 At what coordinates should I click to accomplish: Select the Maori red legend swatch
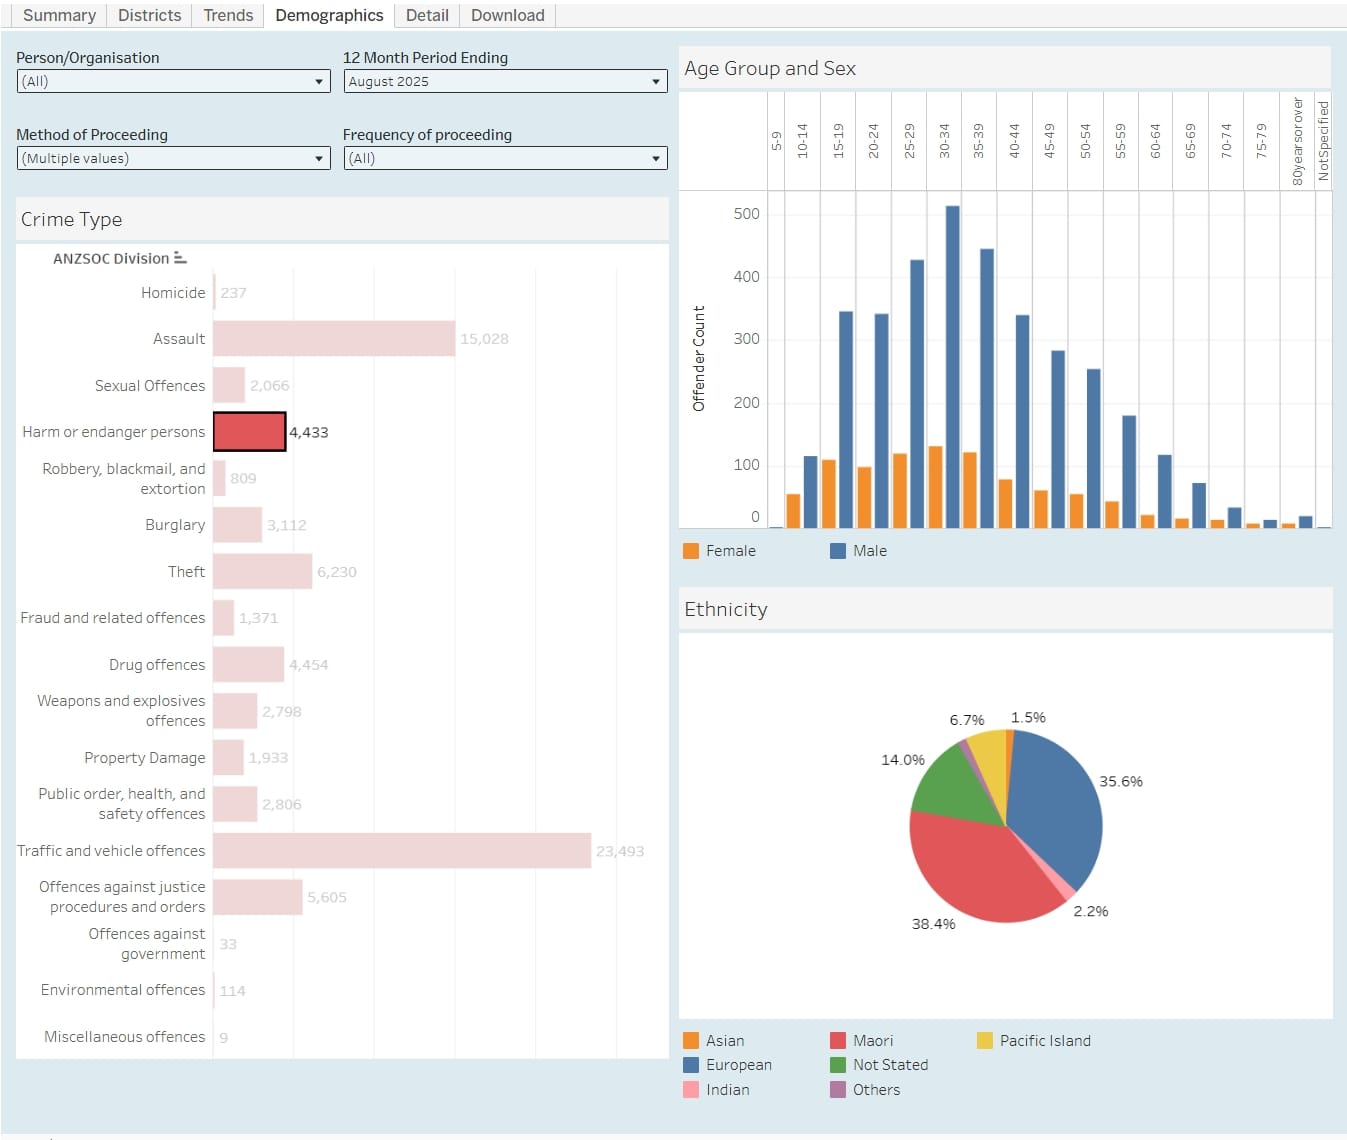point(838,1041)
